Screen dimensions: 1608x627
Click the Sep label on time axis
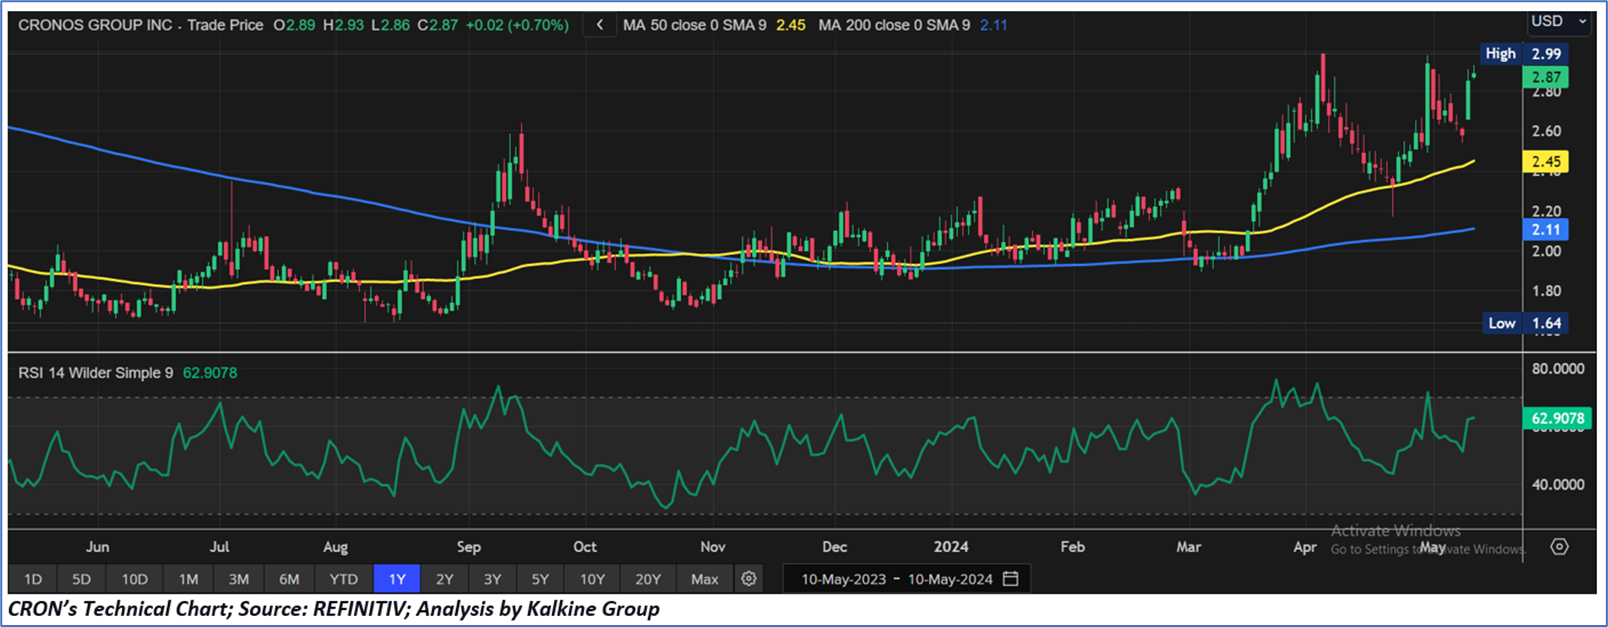(x=468, y=547)
